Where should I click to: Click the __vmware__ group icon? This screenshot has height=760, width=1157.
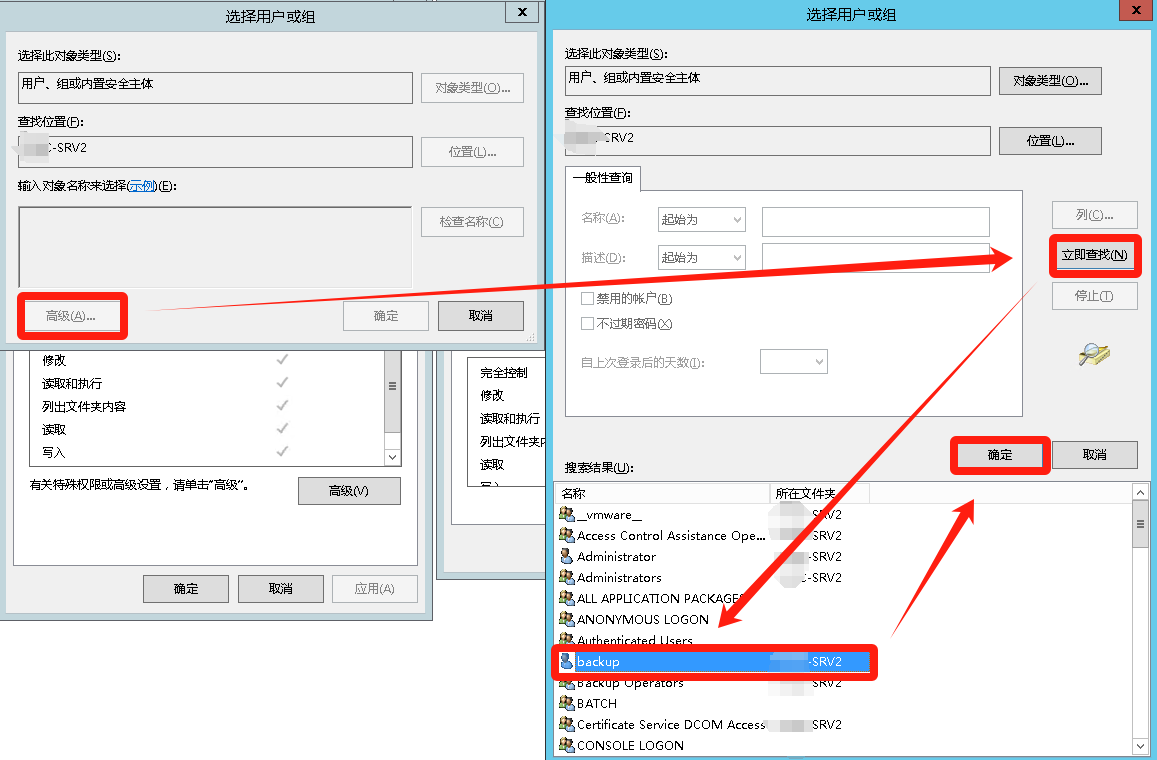(567, 515)
